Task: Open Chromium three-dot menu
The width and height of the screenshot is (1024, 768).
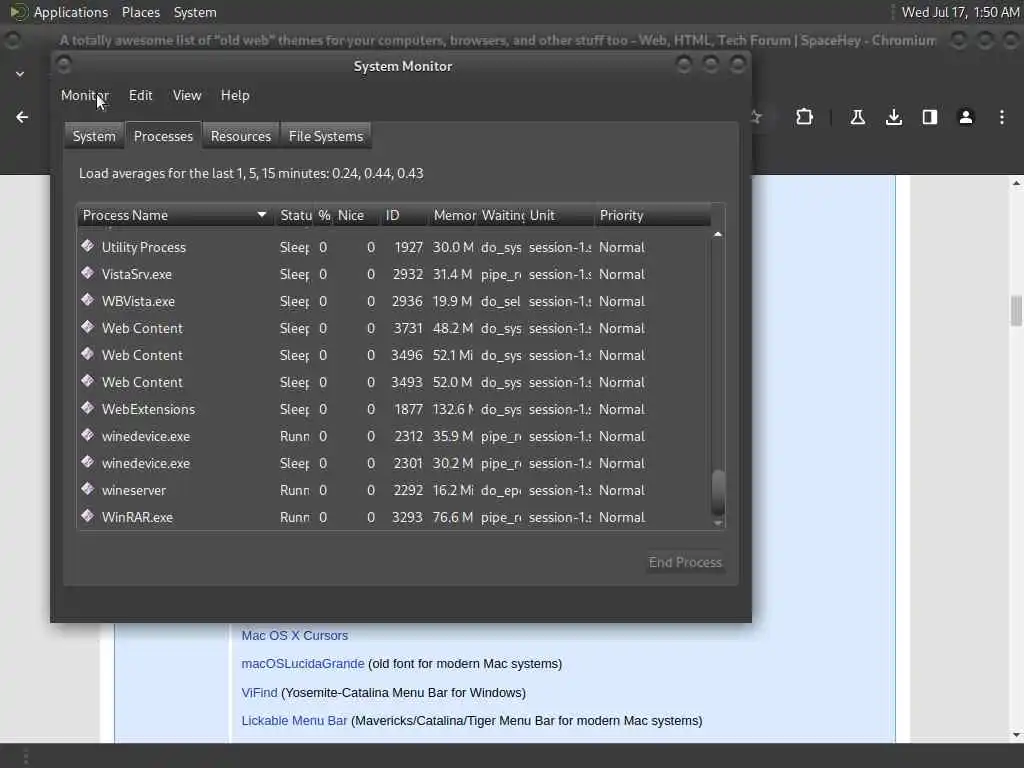Action: pos(1002,117)
